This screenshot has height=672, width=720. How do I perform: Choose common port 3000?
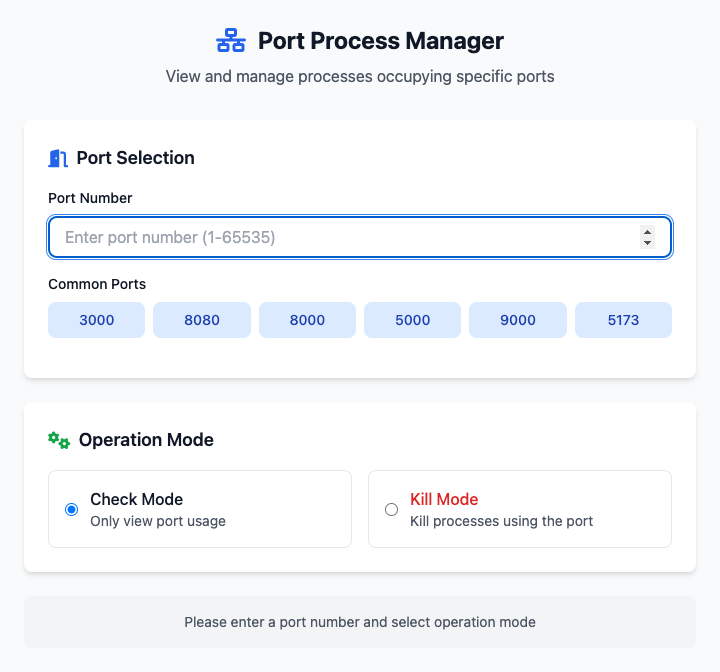[96, 320]
